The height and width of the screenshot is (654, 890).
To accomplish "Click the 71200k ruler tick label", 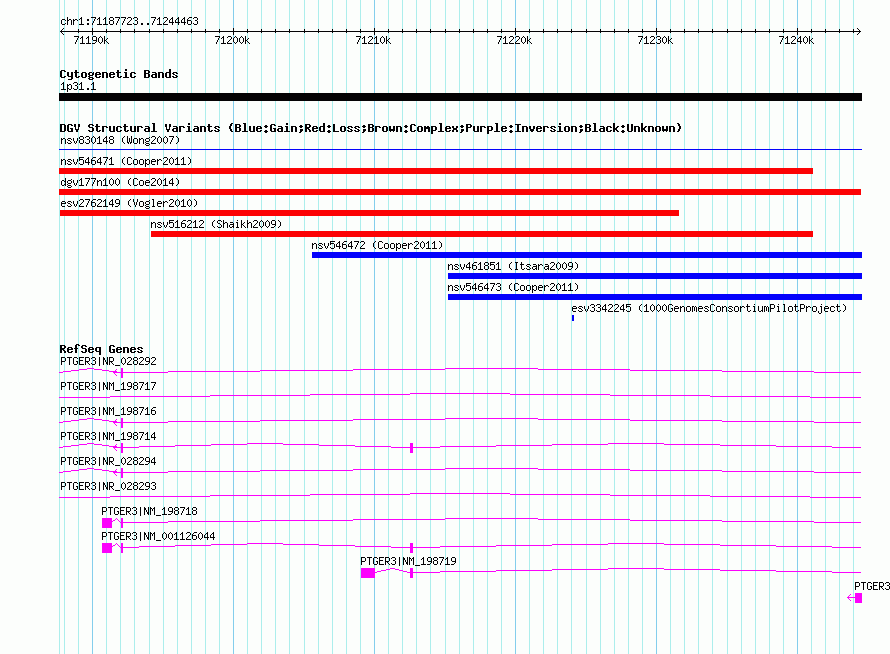I will point(232,40).
